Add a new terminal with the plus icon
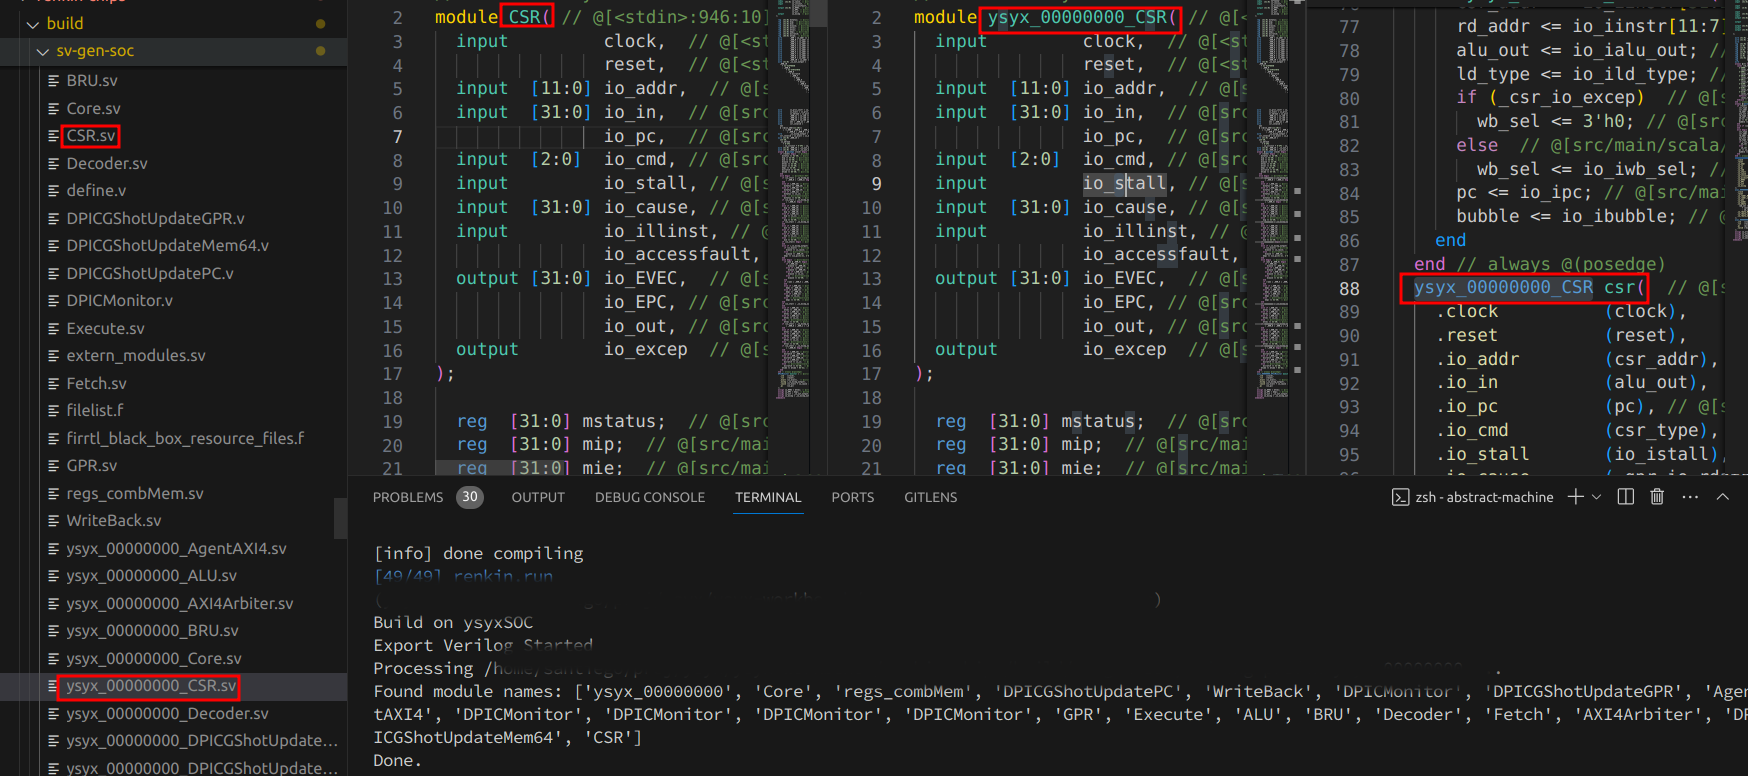The height and width of the screenshot is (776, 1748). click(x=1575, y=497)
